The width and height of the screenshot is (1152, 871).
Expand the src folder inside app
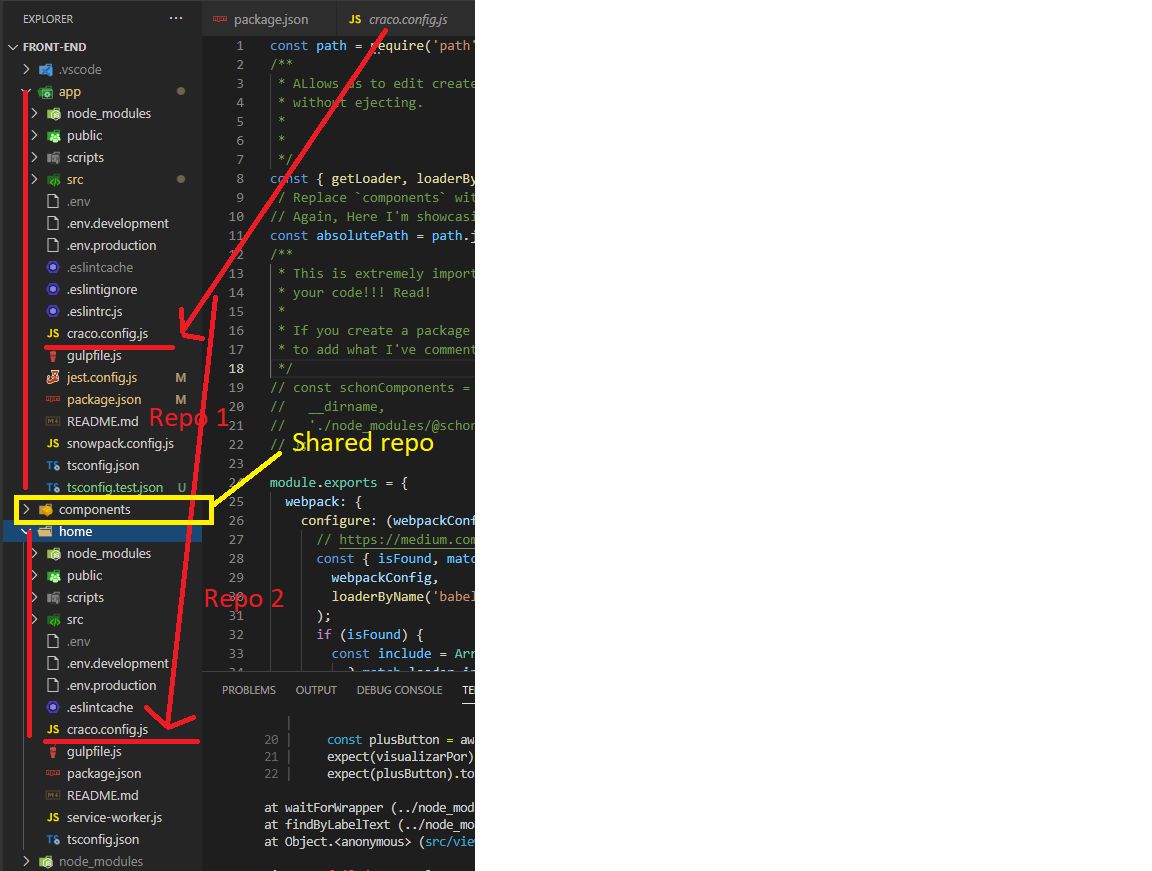(35, 179)
